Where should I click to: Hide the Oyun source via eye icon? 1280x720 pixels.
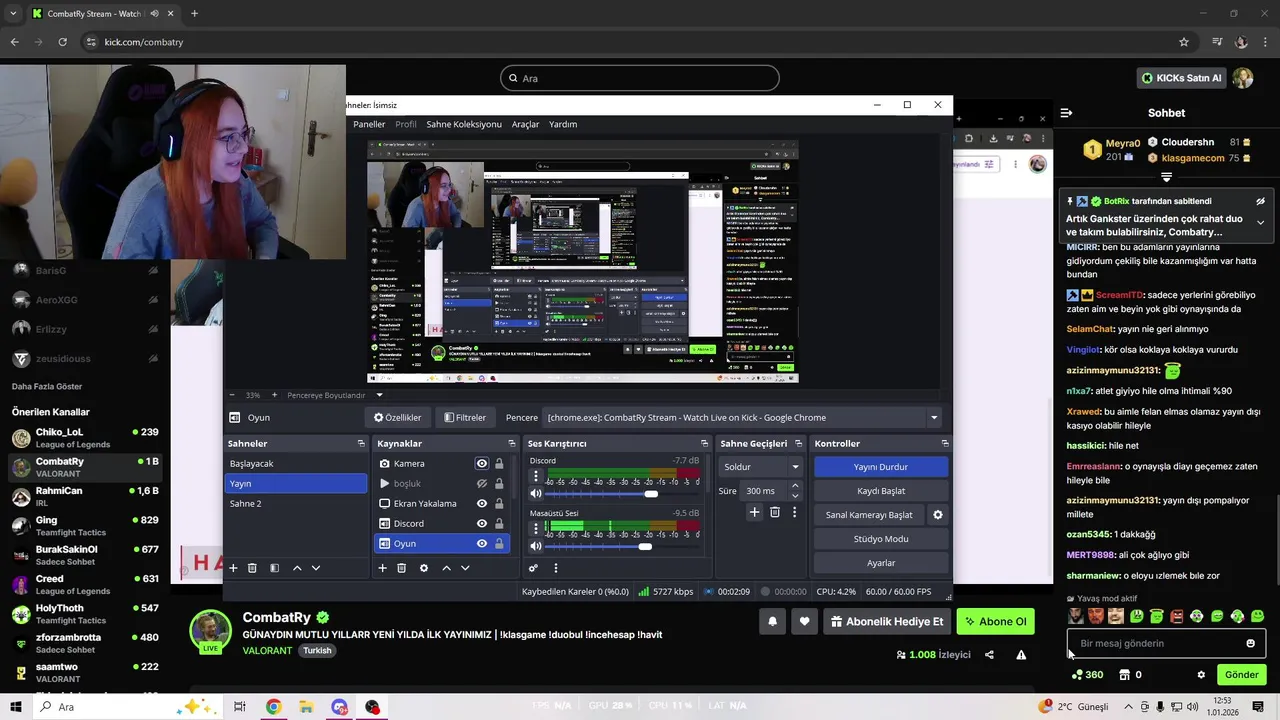pyautogui.click(x=482, y=543)
